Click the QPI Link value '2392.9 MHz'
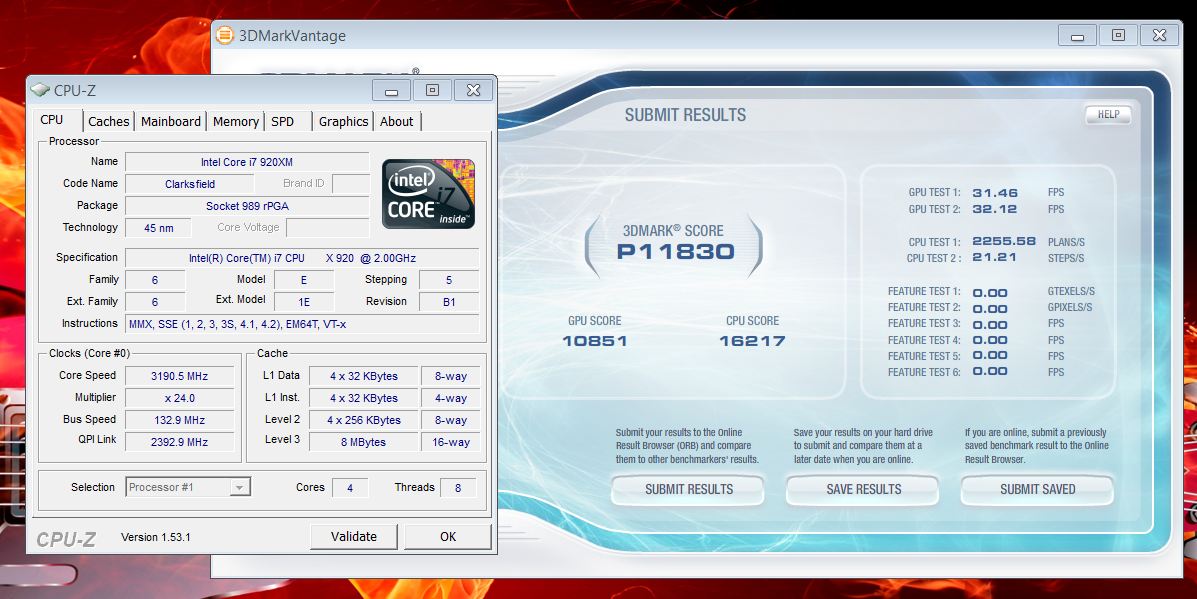This screenshot has width=1197, height=599. point(179,442)
